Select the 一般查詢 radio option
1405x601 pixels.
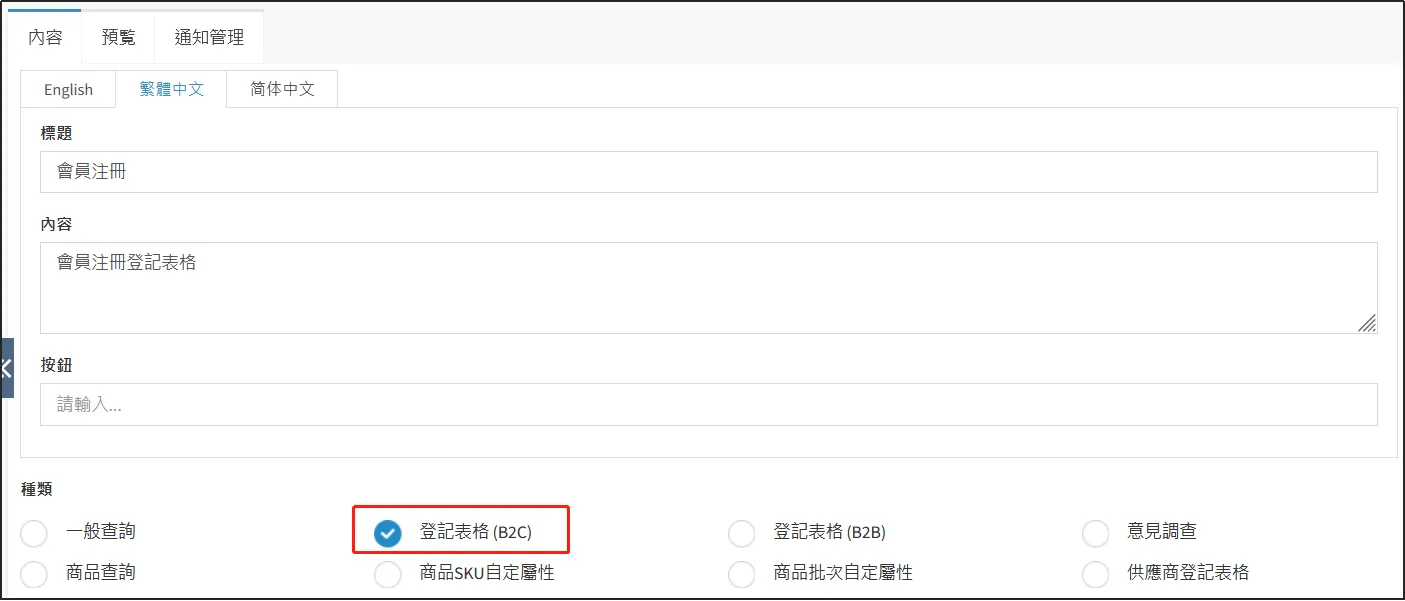coord(34,534)
